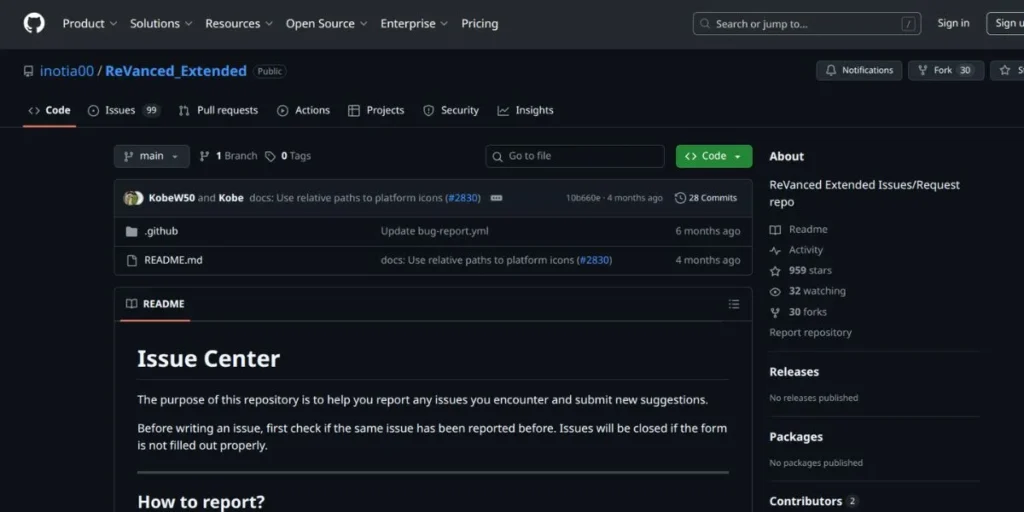View the 1 Branch link
This screenshot has width=1024, height=512.
228,156
